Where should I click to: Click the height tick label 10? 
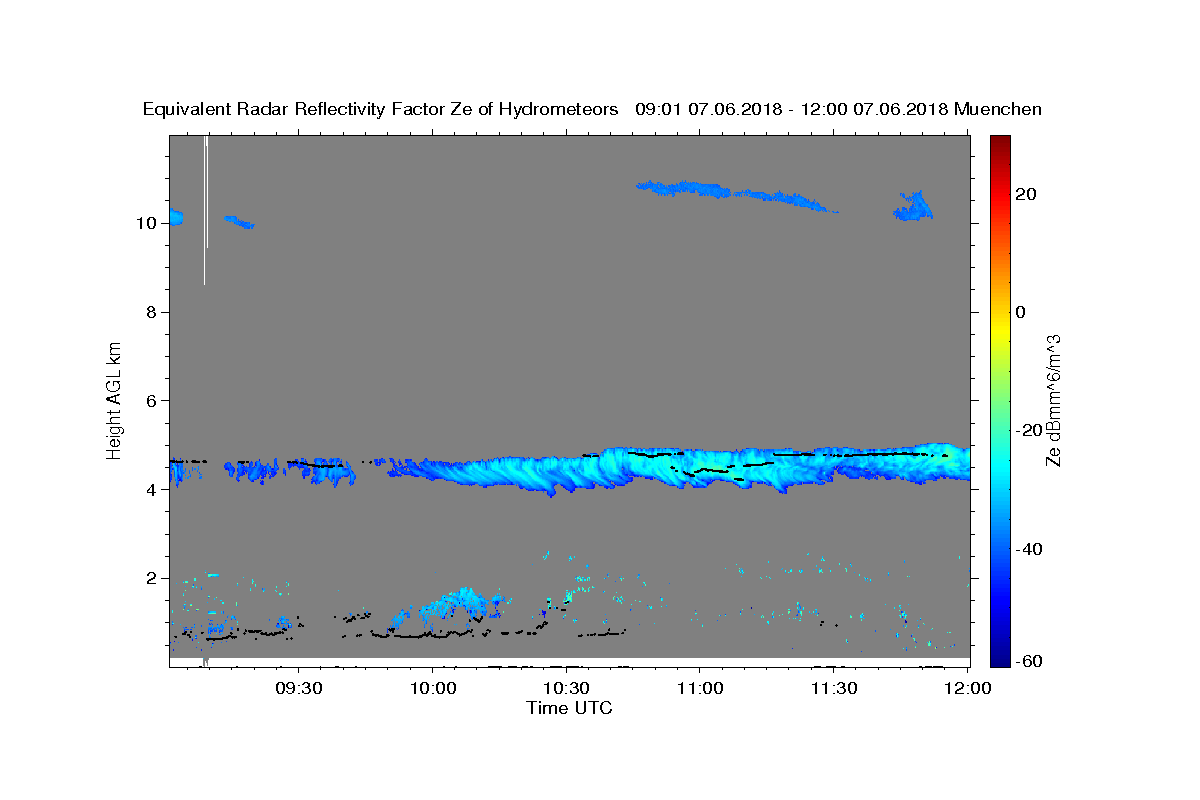pyautogui.click(x=147, y=223)
